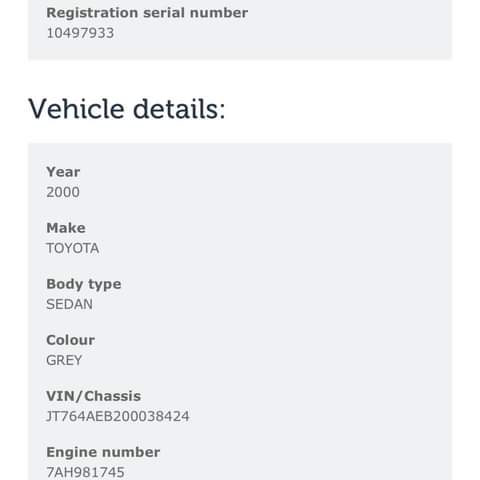Click the Vehicle details heading
The image size is (480, 480).
pyautogui.click(x=127, y=109)
